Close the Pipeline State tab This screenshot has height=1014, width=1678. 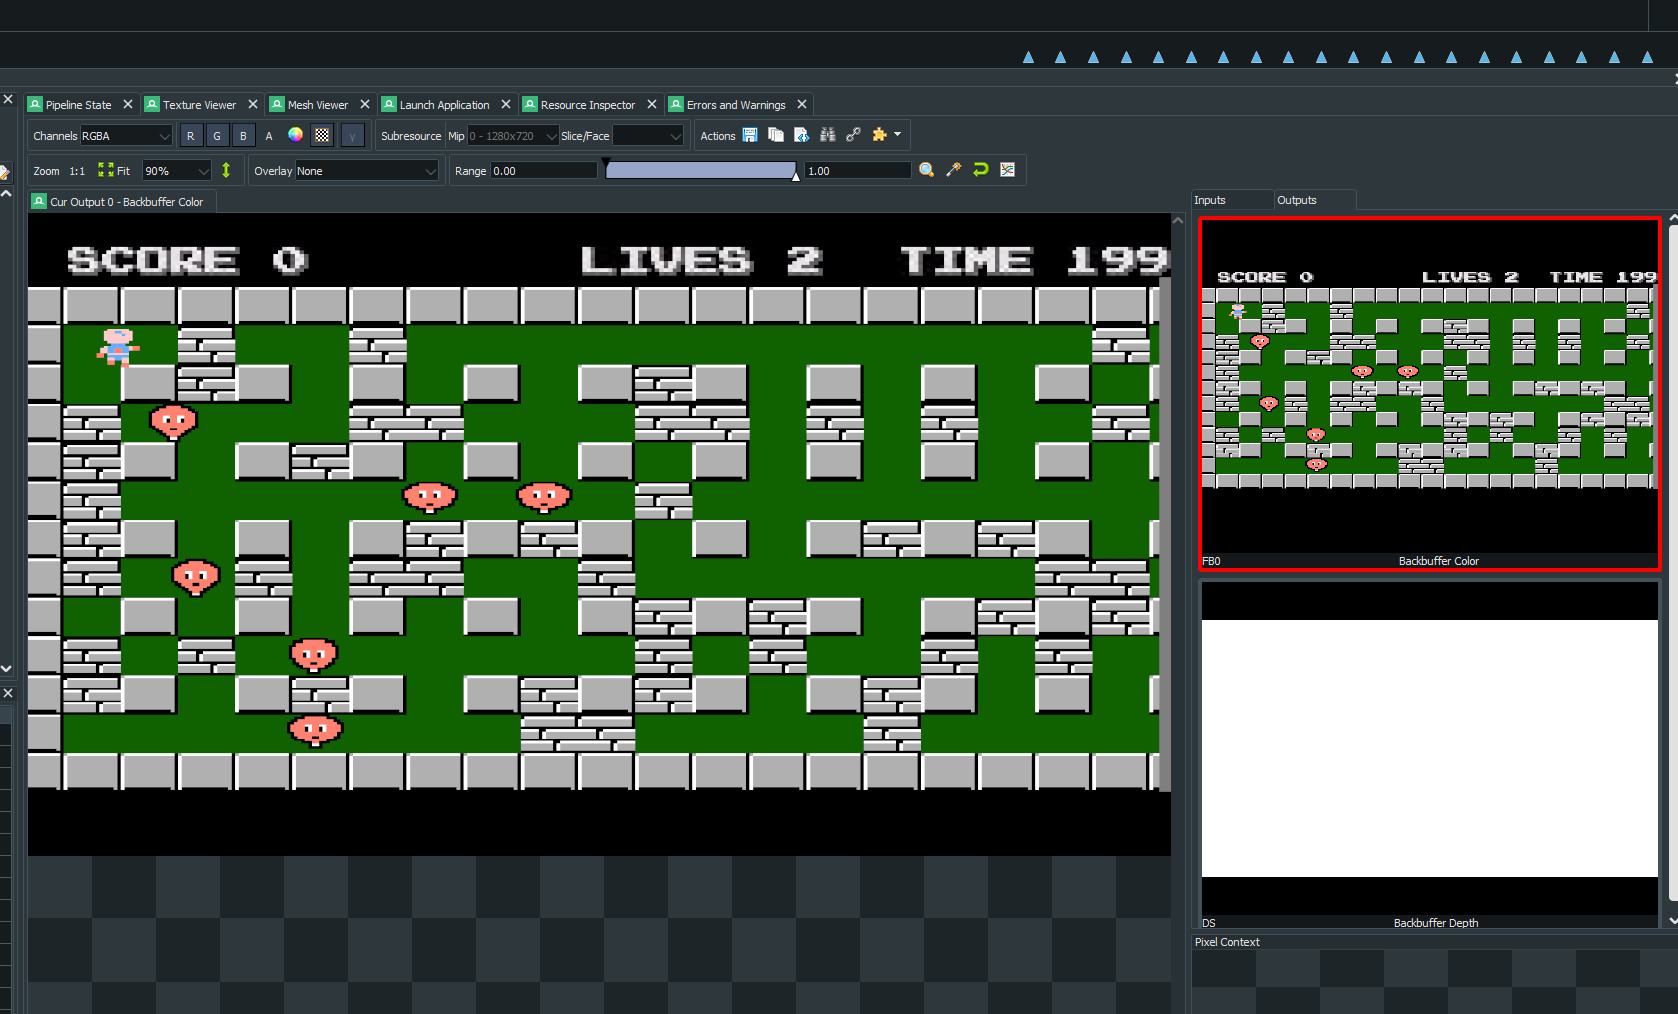pos(128,104)
